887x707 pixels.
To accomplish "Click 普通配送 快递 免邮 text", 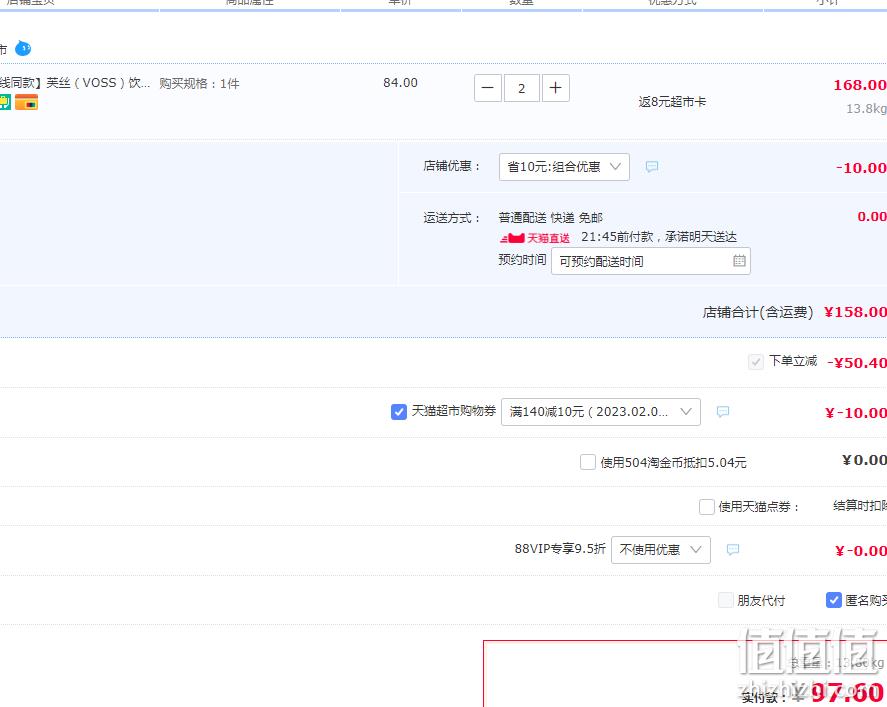I will [550, 218].
